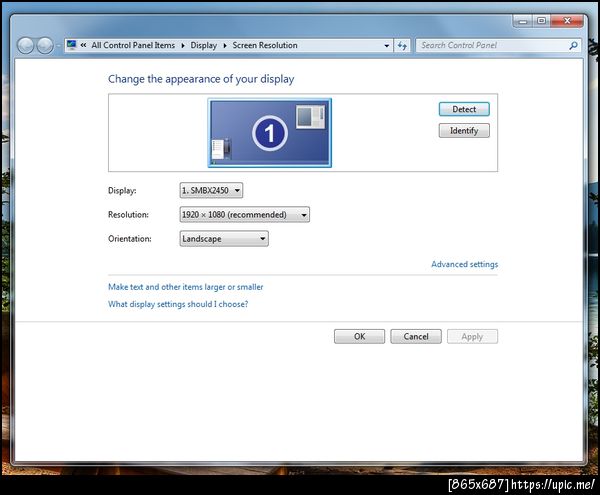Open 'Make text and other items larger or smaller'

pos(186,287)
